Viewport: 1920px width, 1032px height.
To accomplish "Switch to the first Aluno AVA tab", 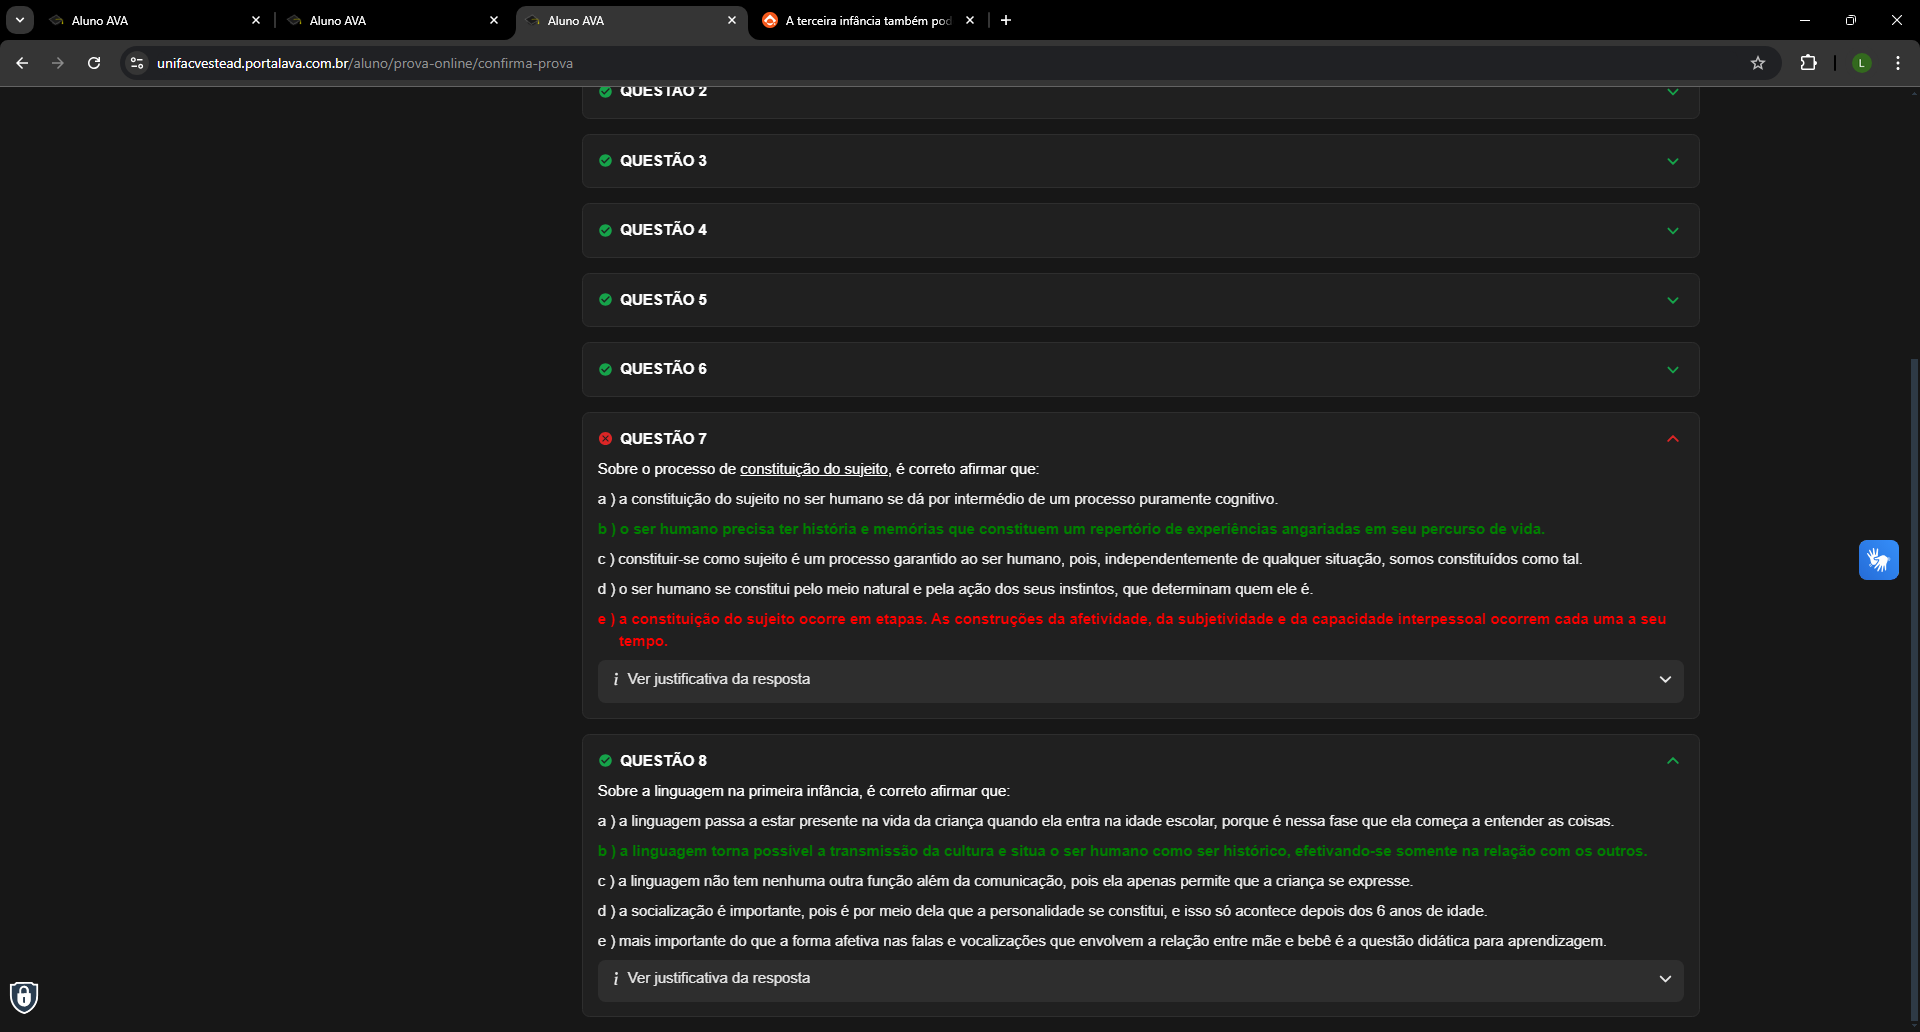I will tap(150, 20).
